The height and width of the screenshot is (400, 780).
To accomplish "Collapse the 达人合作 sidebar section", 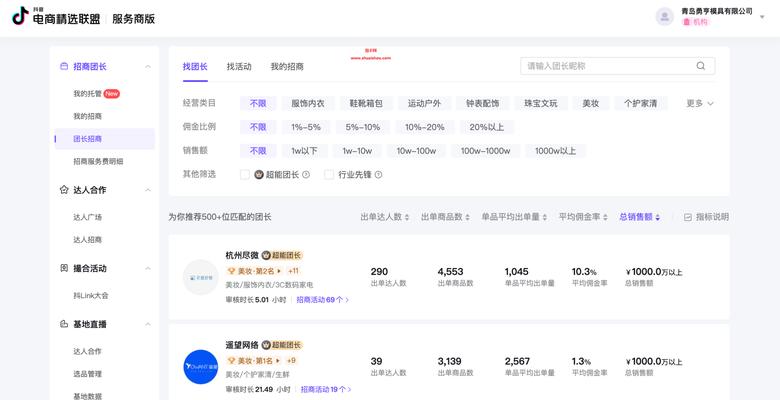I will pyautogui.click(x=148, y=189).
